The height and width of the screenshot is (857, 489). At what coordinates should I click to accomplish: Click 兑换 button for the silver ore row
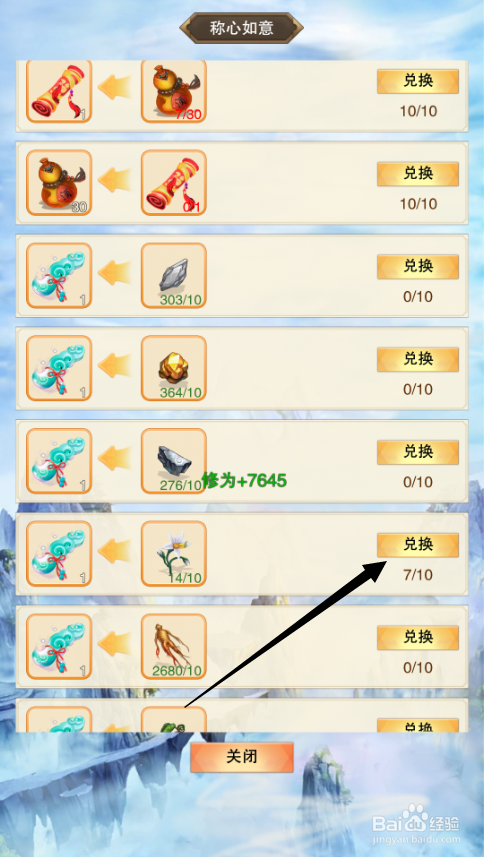point(418,267)
